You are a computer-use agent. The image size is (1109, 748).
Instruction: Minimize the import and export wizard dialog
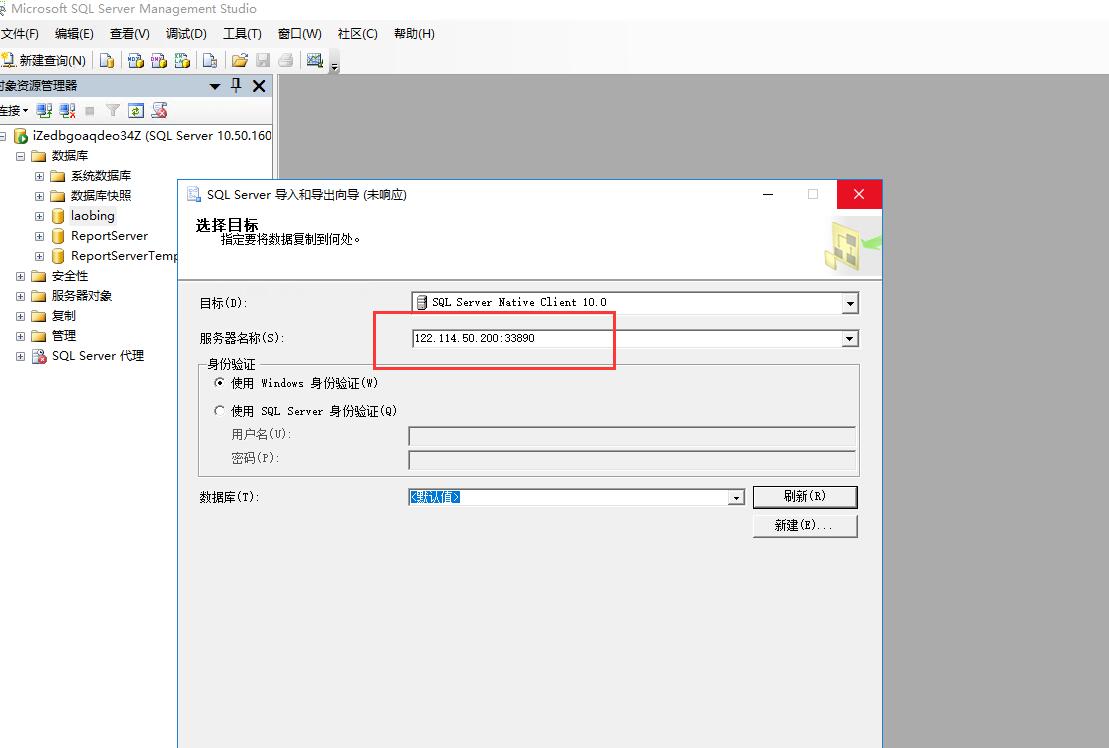coord(767,194)
